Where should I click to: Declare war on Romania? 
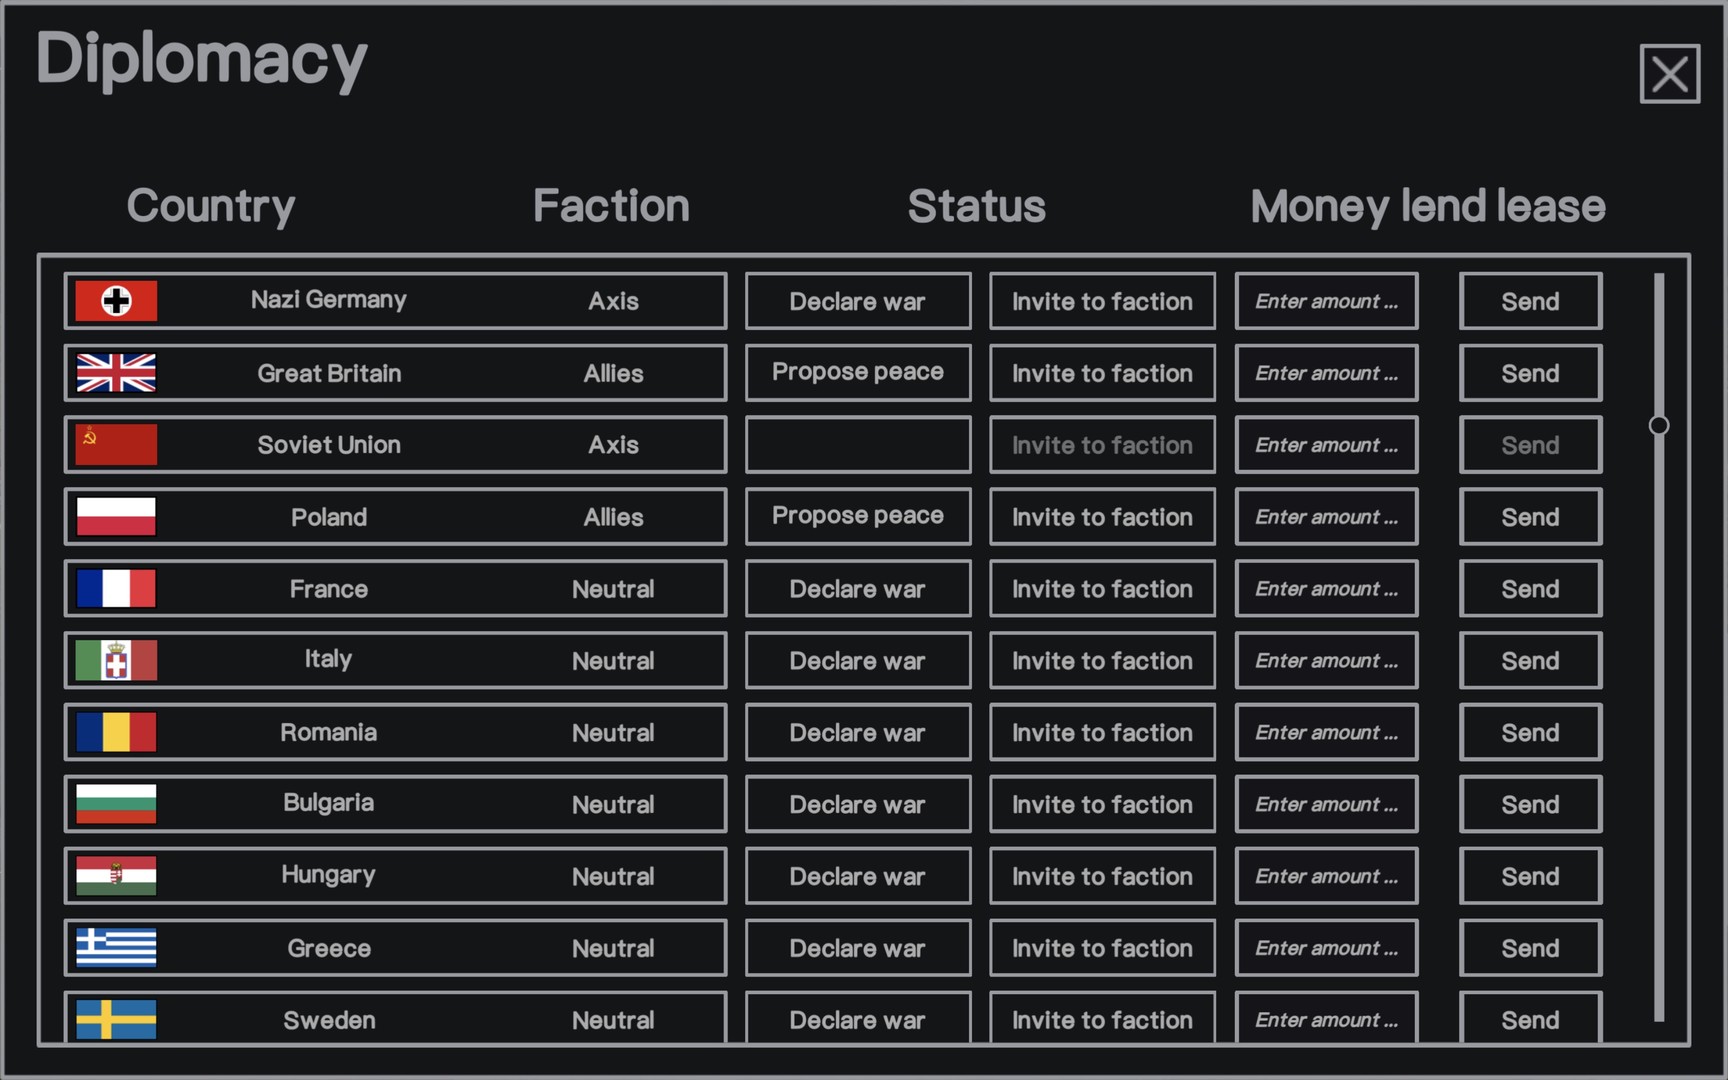(857, 733)
